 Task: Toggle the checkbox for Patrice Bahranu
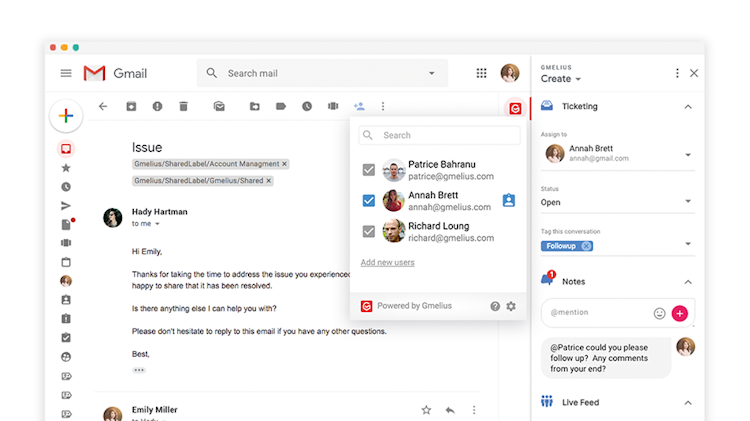[x=369, y=170]
